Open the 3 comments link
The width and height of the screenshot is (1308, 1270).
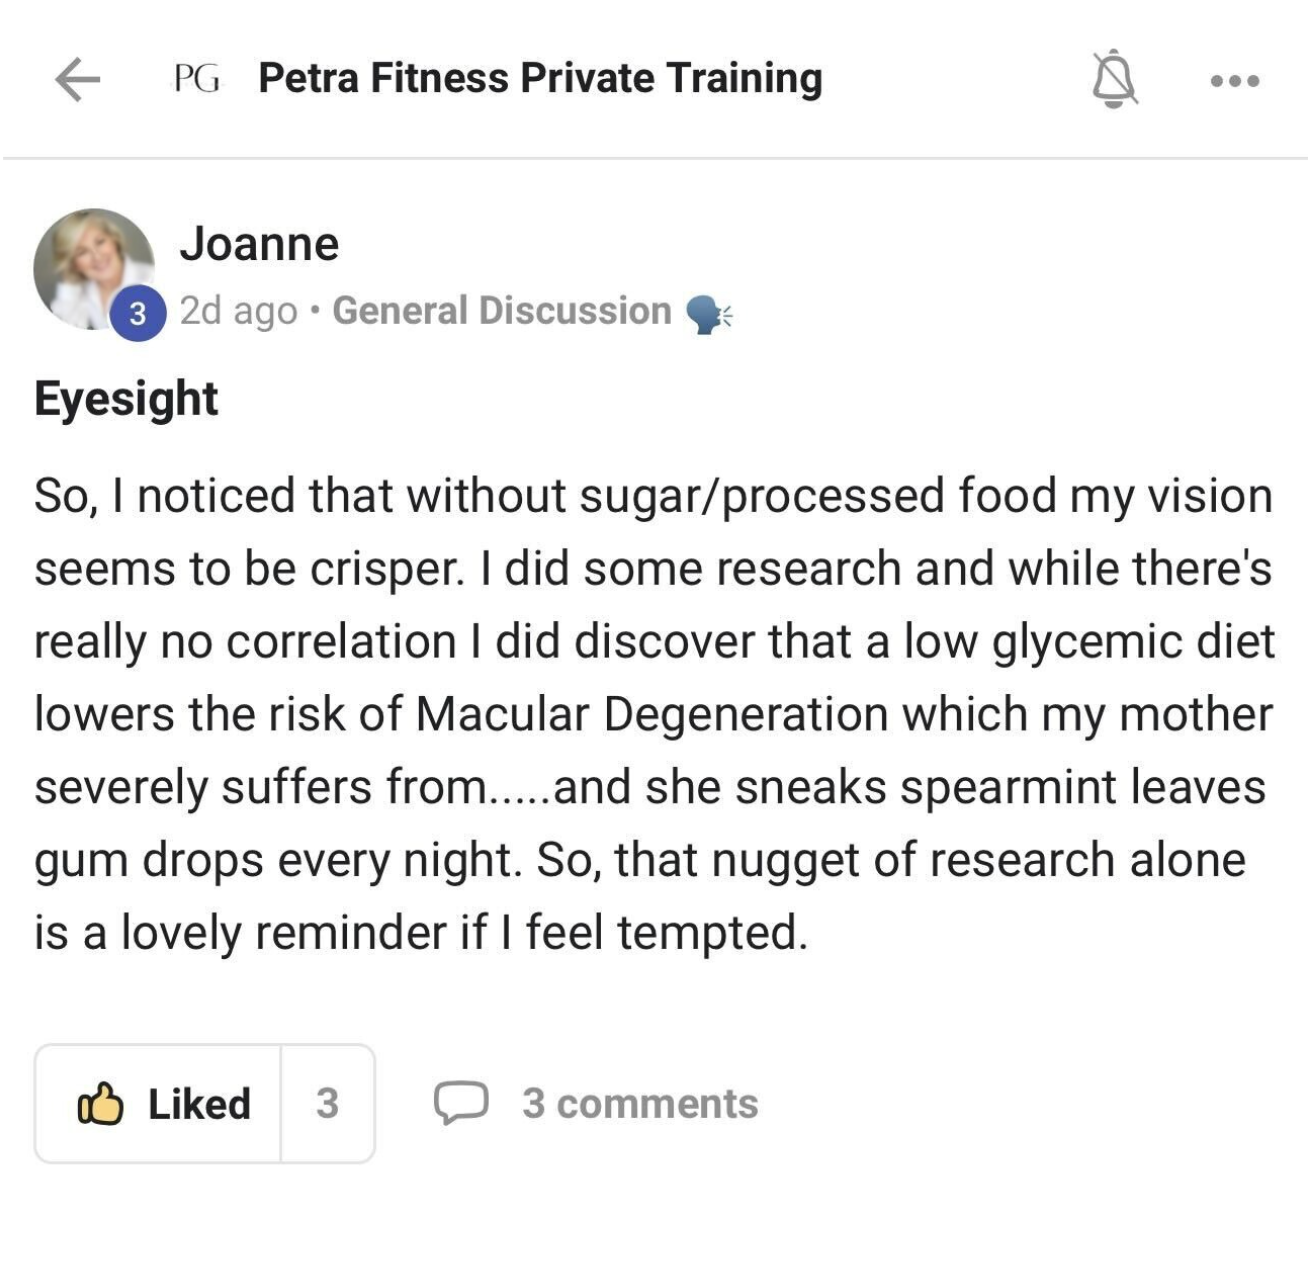click(x=639, y=1104)
